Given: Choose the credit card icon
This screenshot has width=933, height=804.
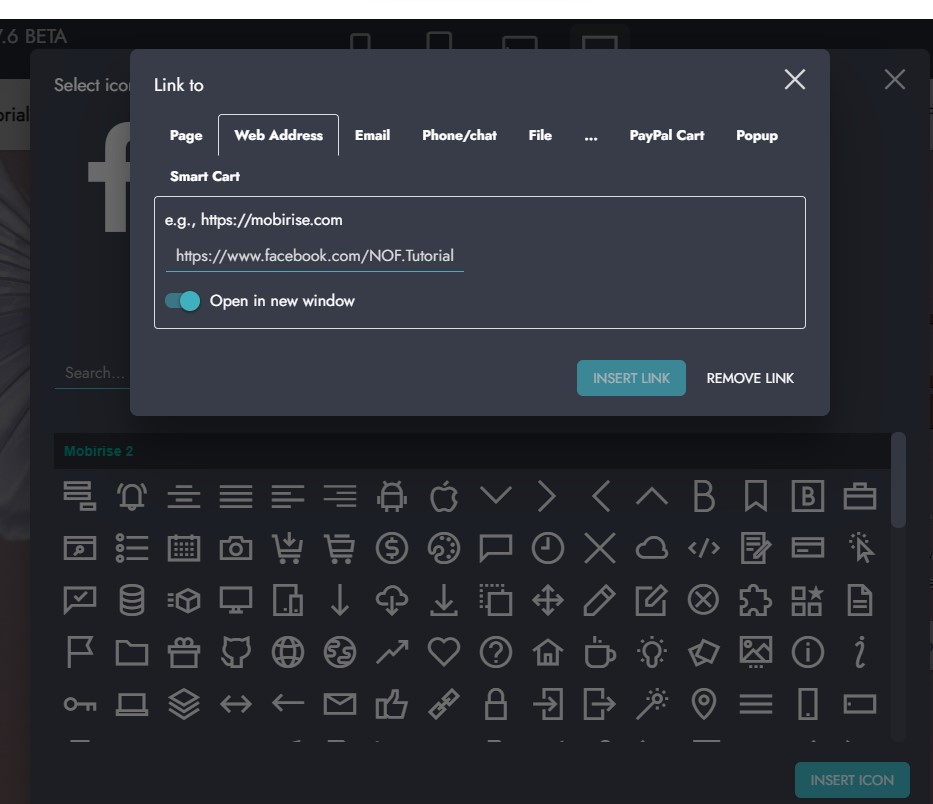Looking at the screenshot, I should point(807,548).
